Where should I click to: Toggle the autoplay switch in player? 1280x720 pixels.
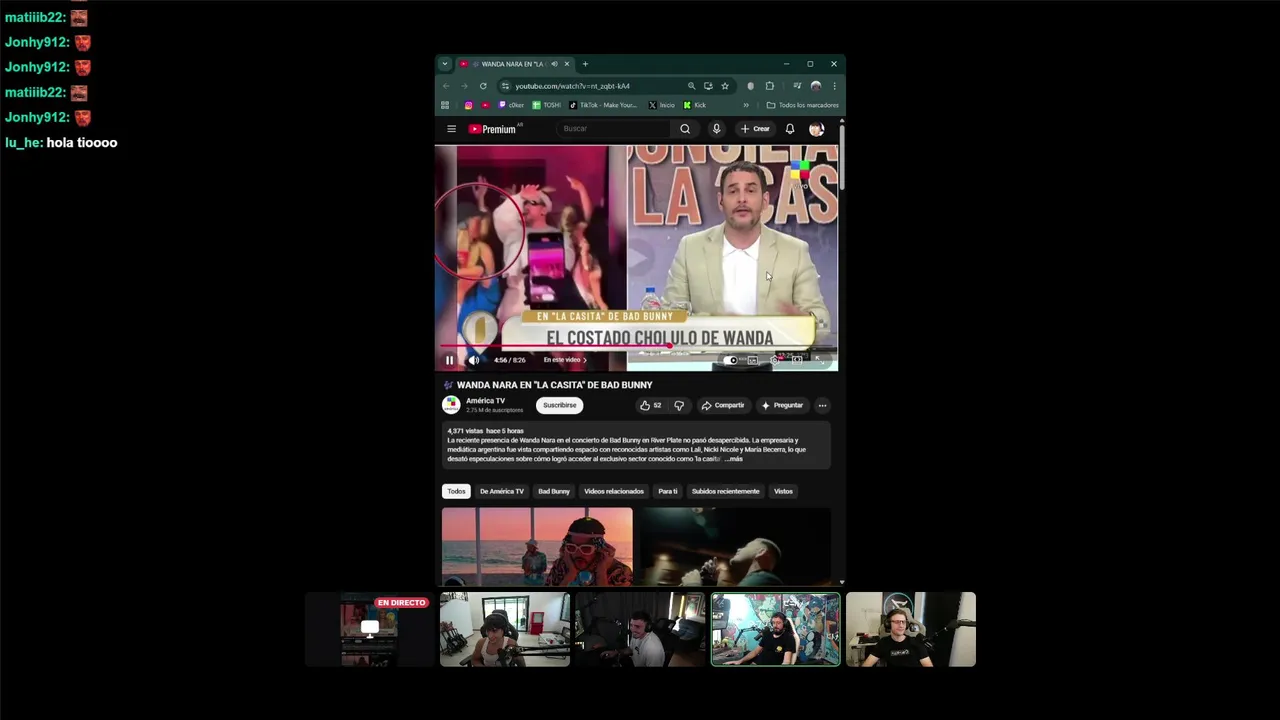pyautogui.click(x=731, y=360)
